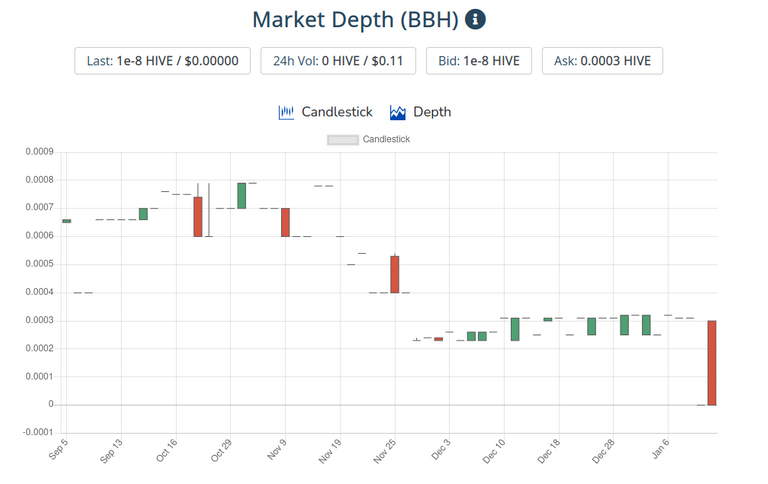
Task: Click the large red candle at chart end
Action: click(712, 363)
